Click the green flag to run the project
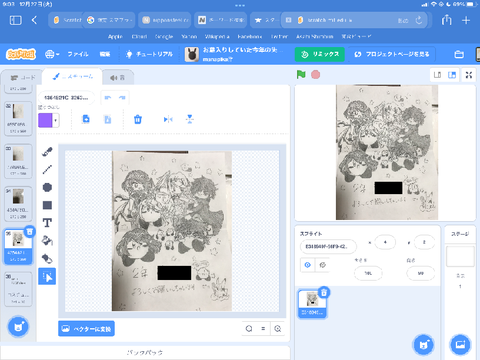The width and height of the screenshot is (480, 360). (x=301, y=75)
